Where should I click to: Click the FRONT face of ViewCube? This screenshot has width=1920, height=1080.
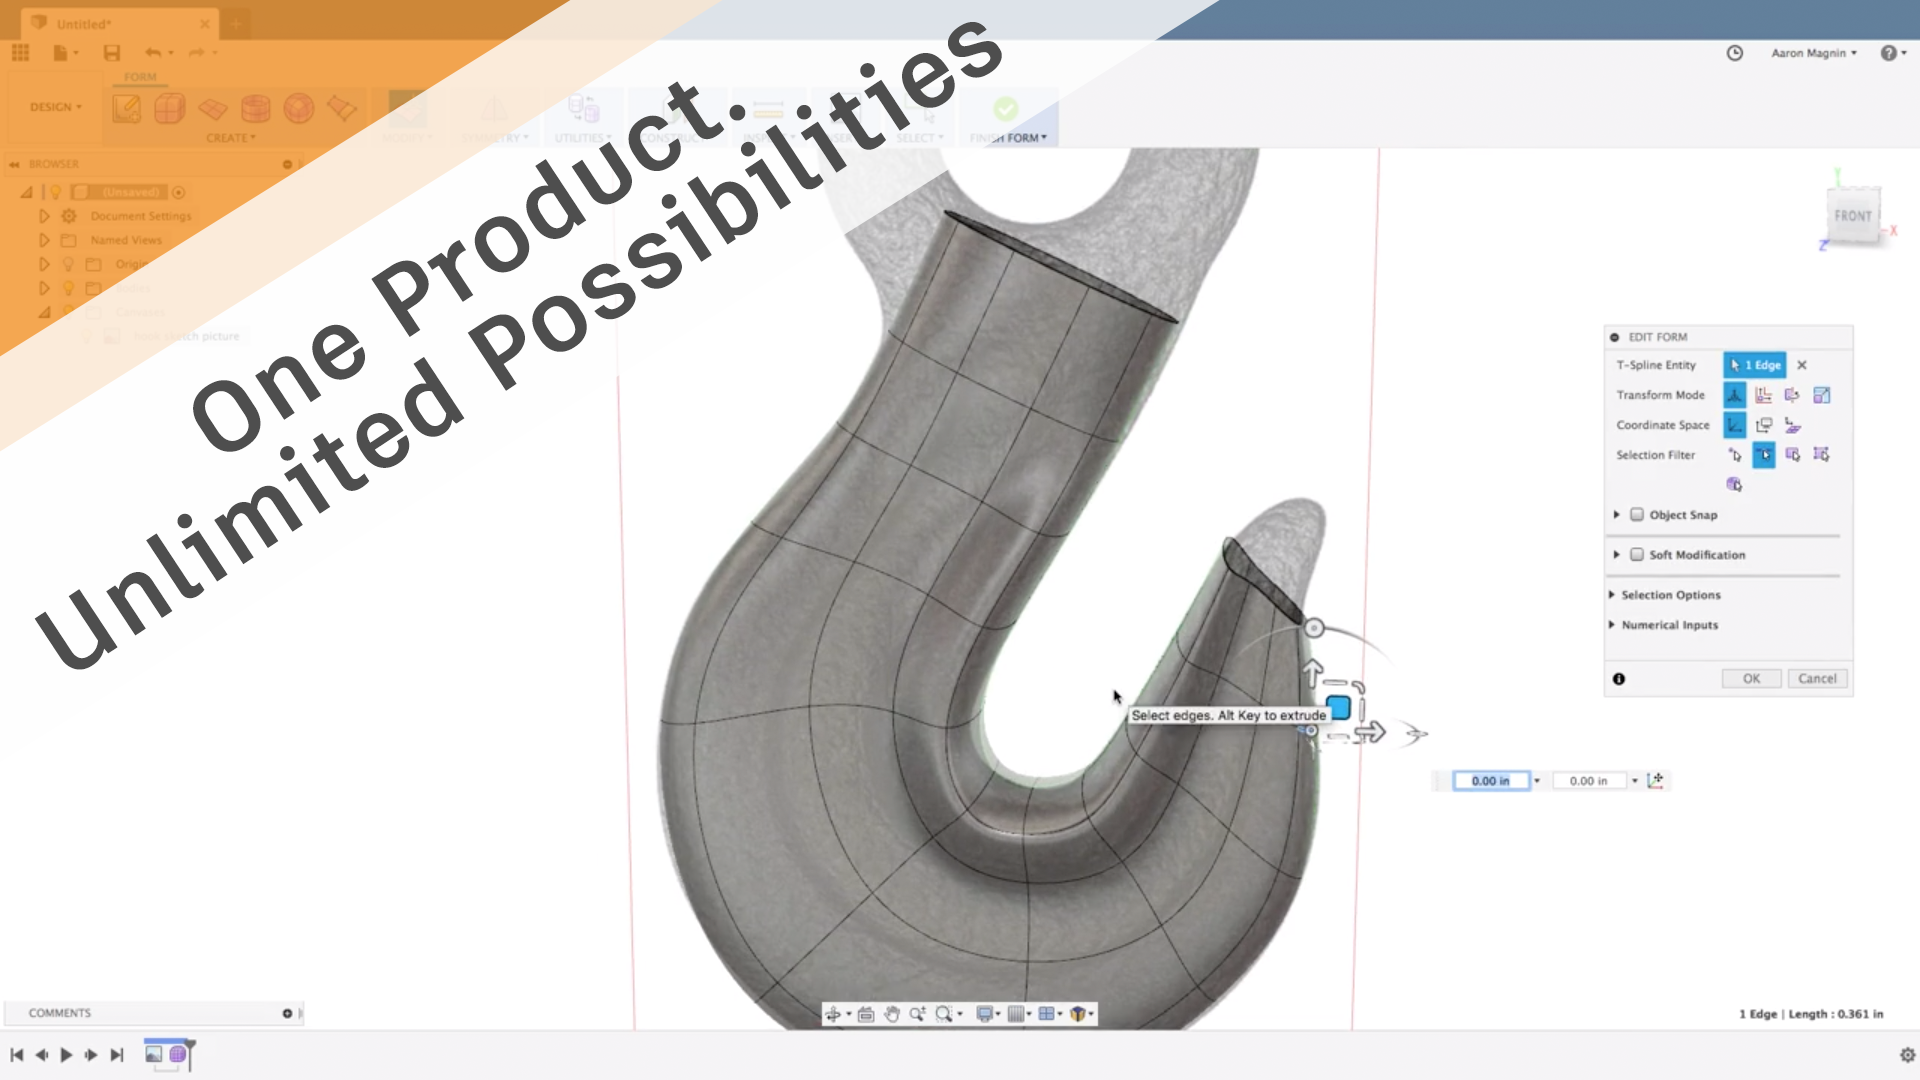point(1852,216)
